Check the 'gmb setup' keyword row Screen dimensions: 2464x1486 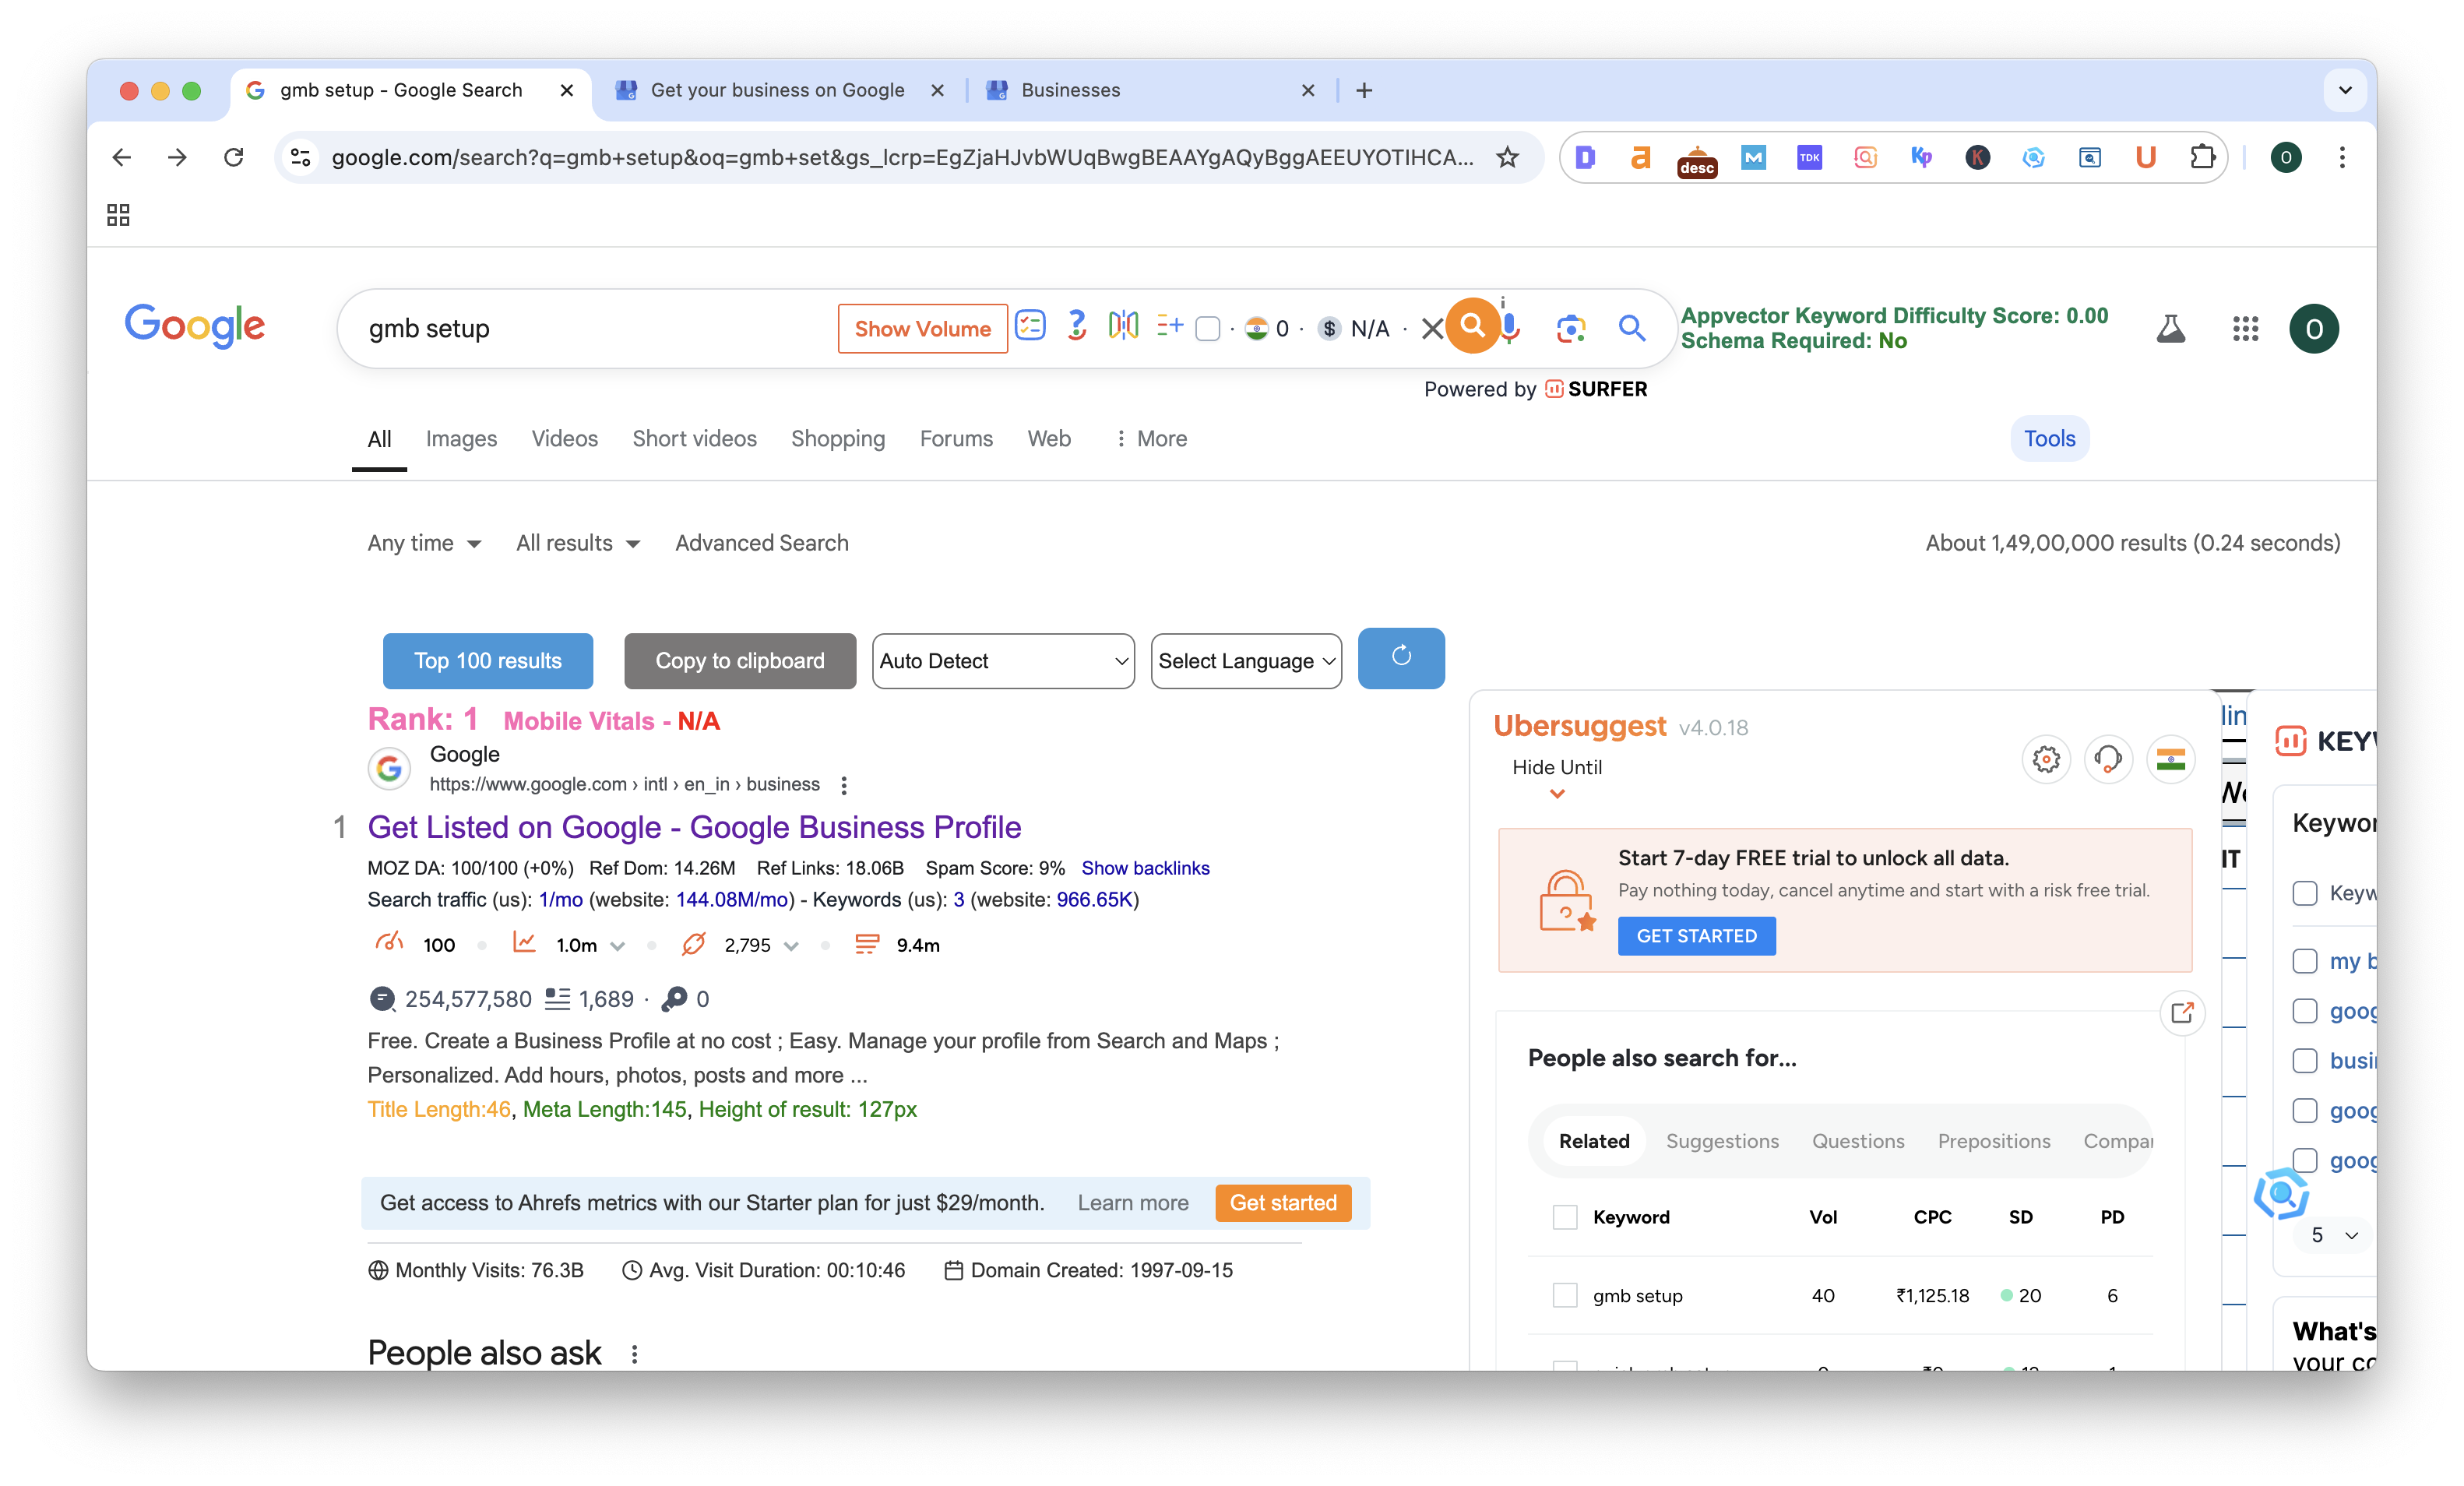click(x=1564, y=1295)
